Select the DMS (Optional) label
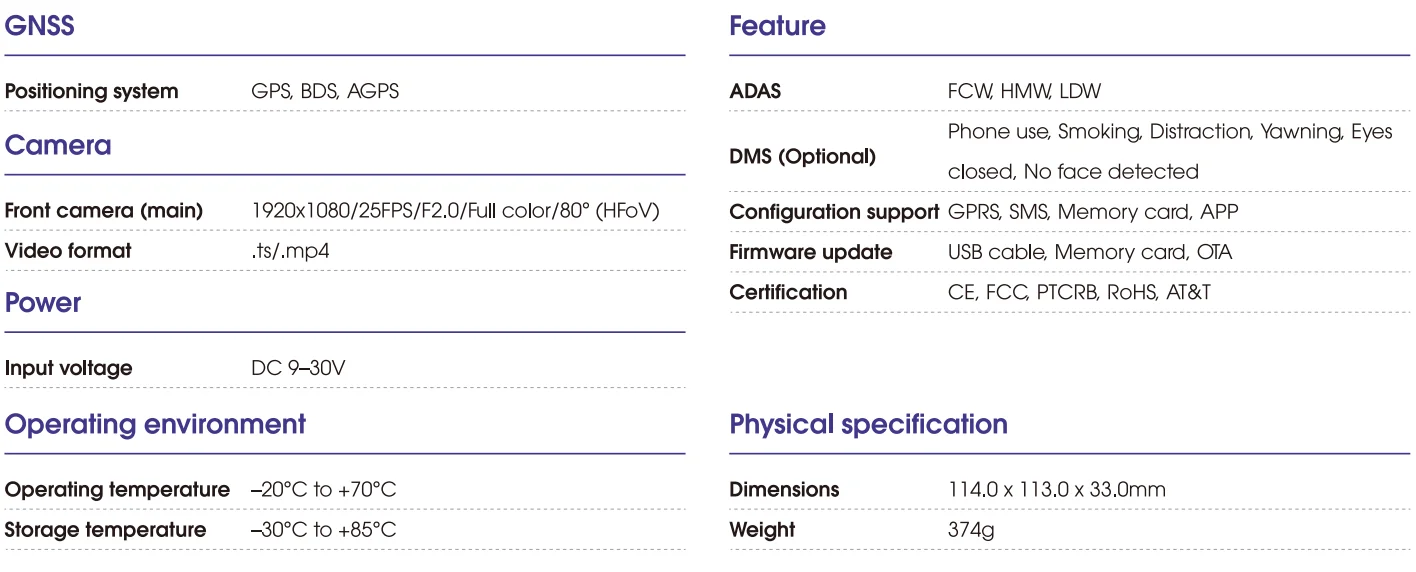 [802, 157]
